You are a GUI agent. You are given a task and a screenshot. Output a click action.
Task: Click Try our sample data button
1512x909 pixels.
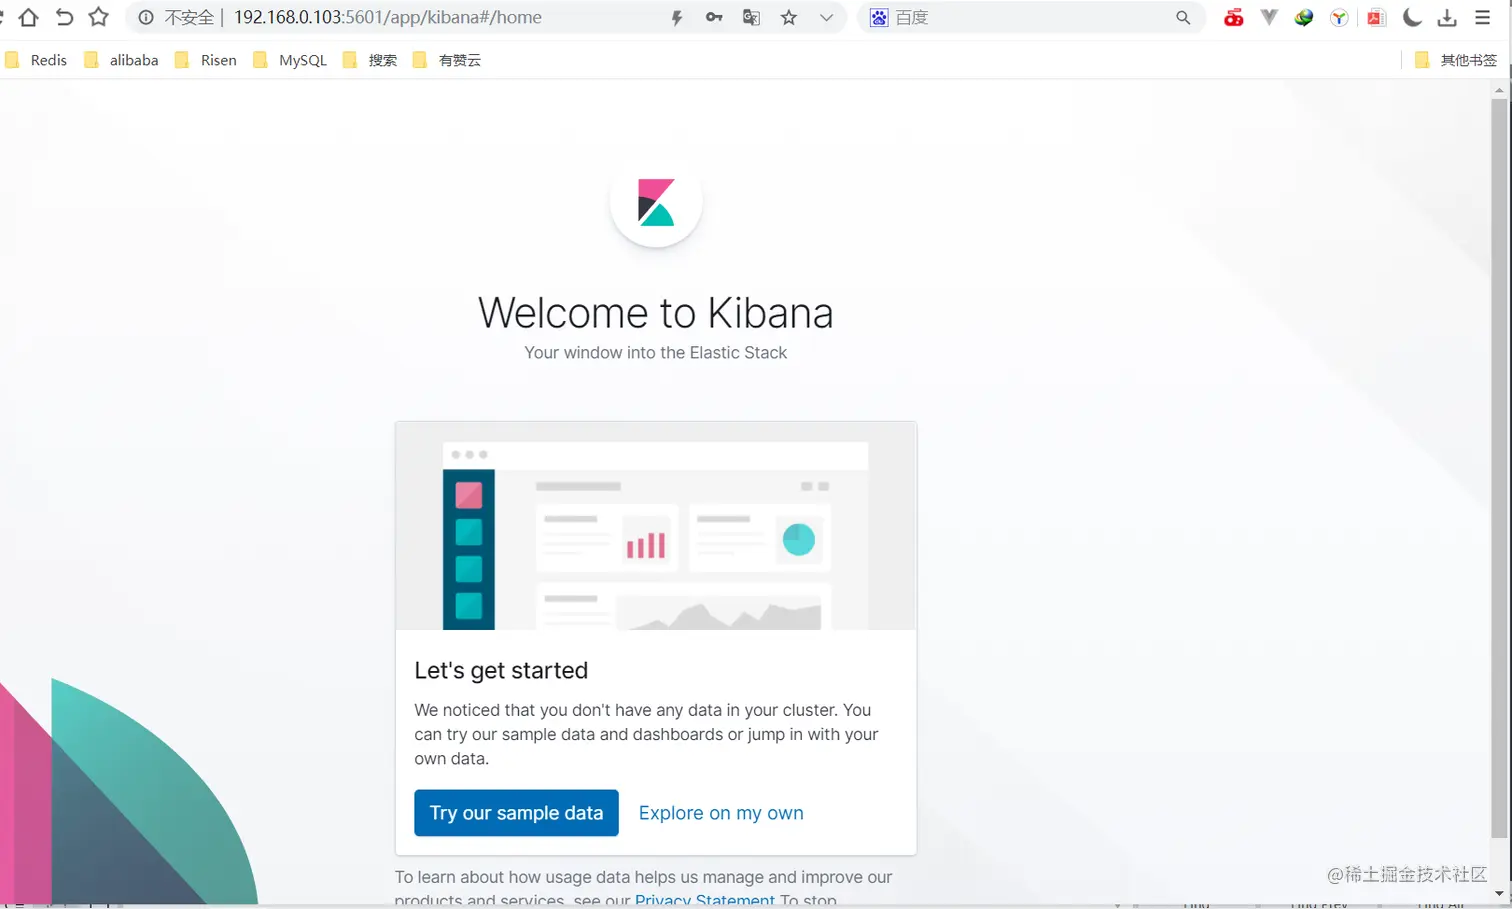516,813
